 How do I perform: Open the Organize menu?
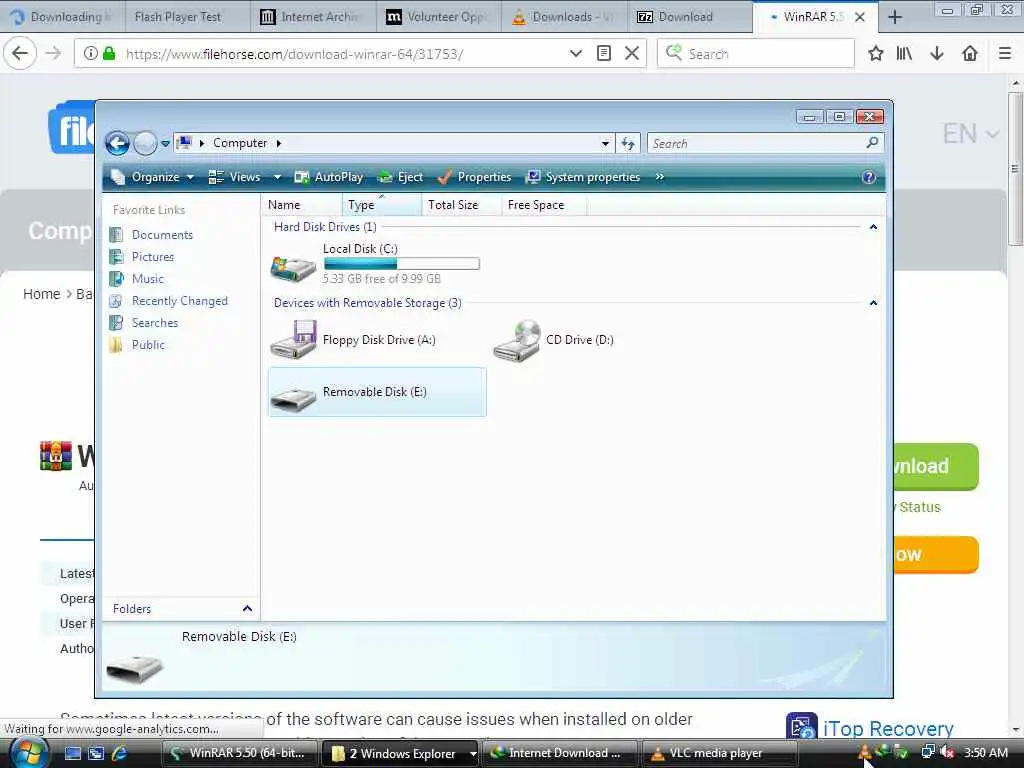click(153, 177)
